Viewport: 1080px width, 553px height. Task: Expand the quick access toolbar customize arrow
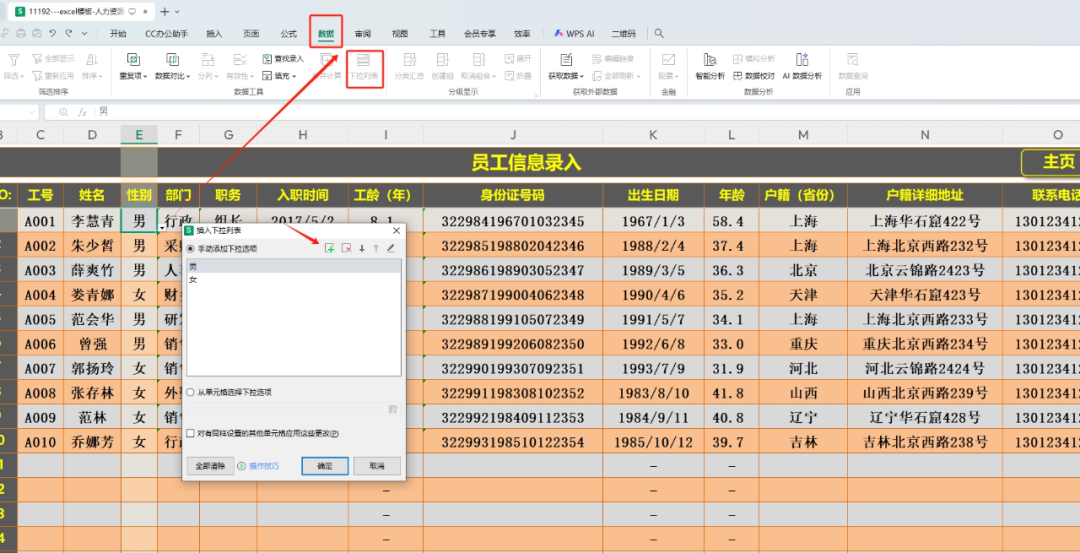[x=84, y=33]
